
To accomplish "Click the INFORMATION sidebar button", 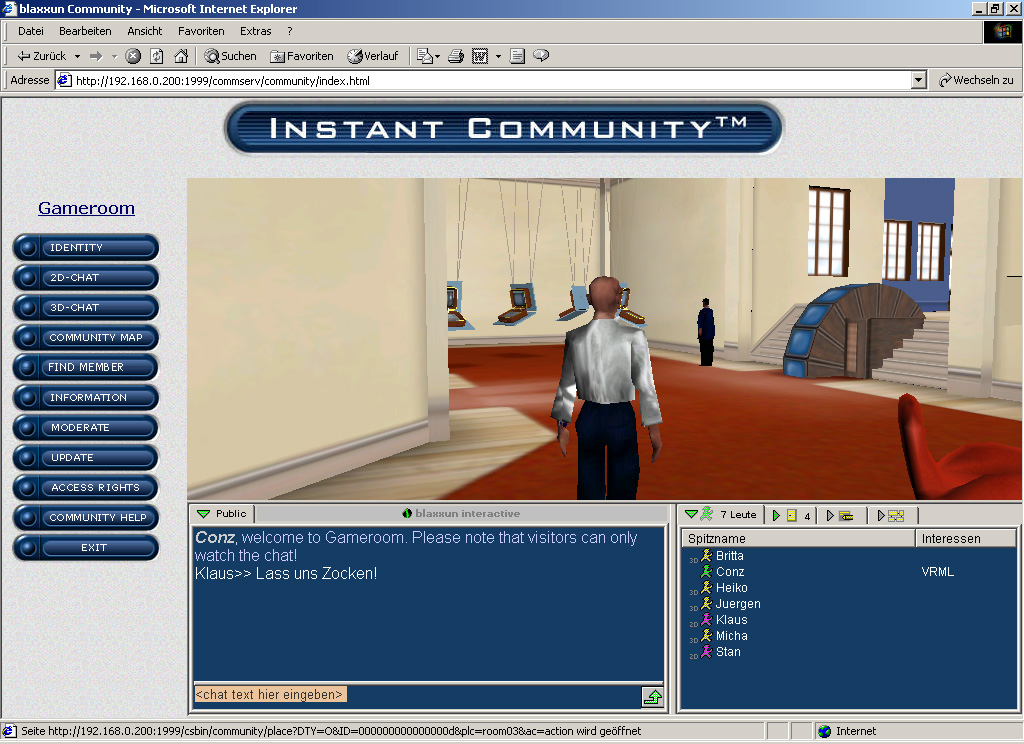I will pyautogui.click(x=86, y=397).
